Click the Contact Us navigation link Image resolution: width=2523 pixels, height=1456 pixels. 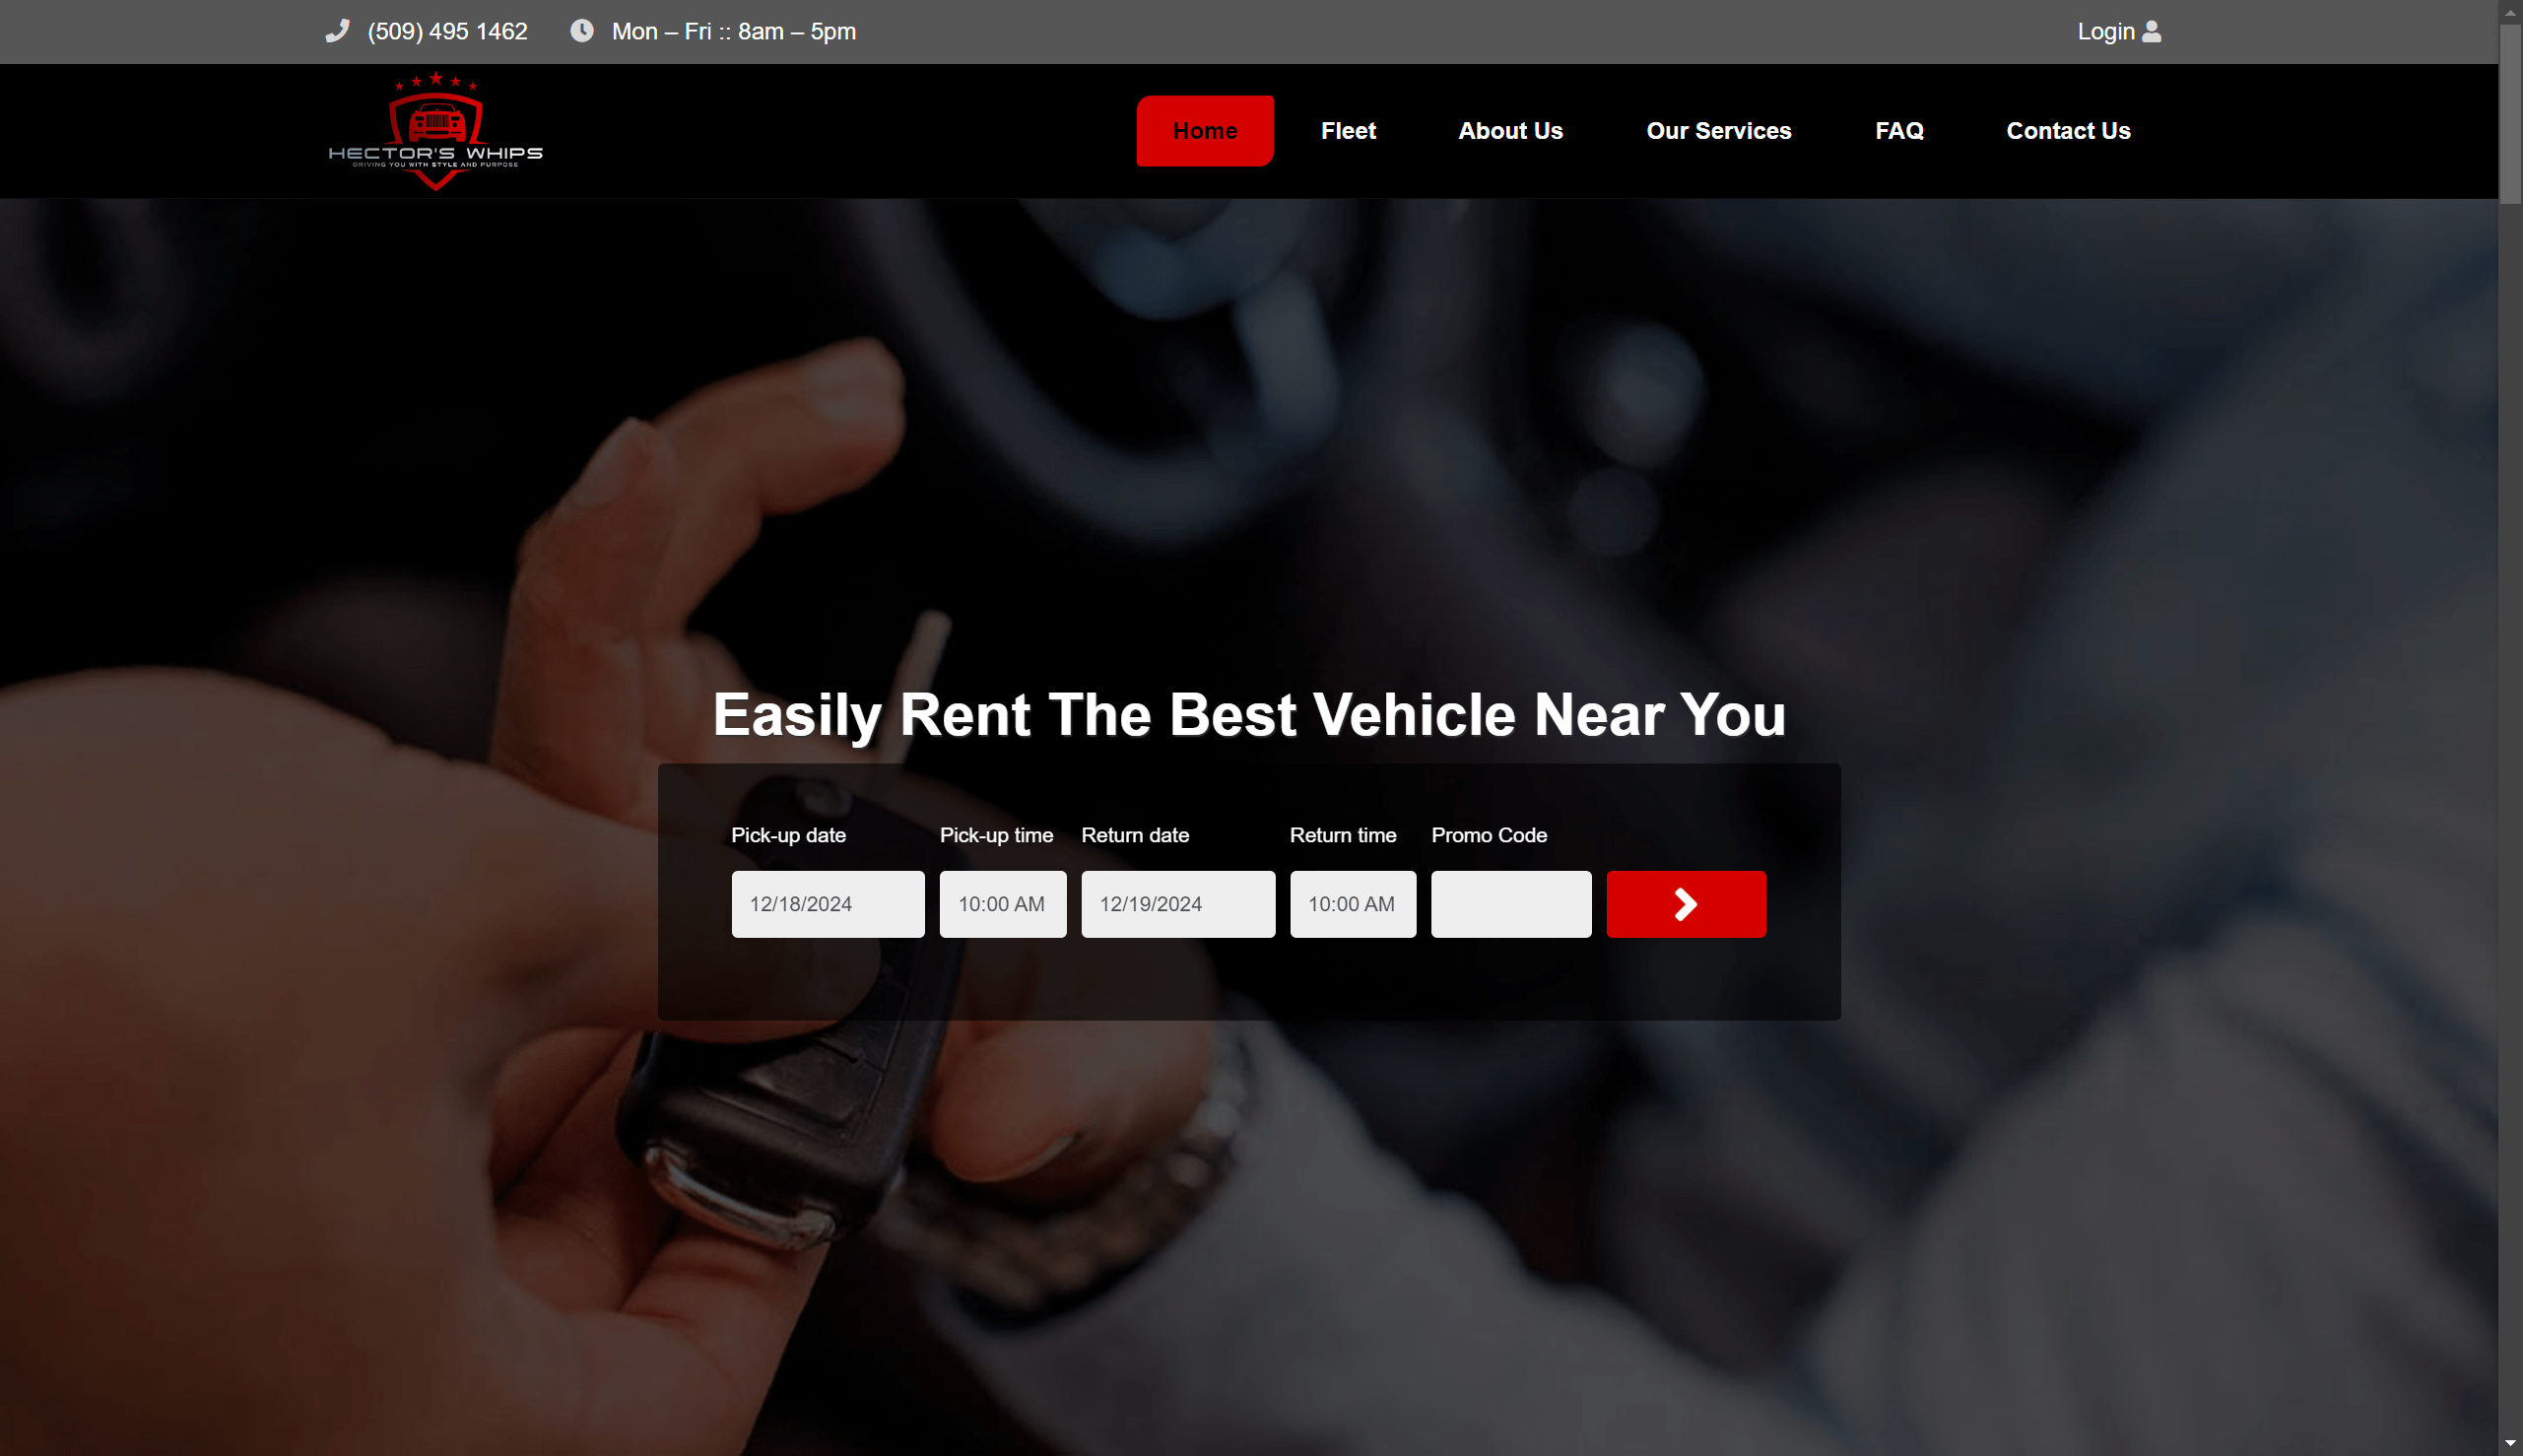click(x=2069, y=130)
